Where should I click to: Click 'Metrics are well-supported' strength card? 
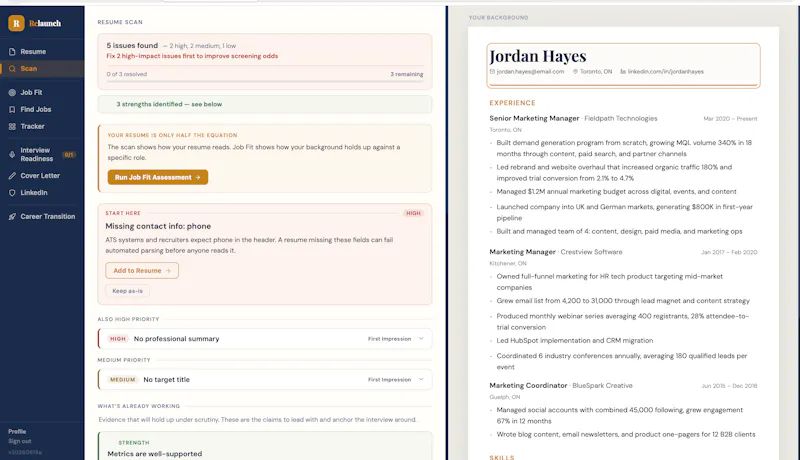[x=265, y=447]
